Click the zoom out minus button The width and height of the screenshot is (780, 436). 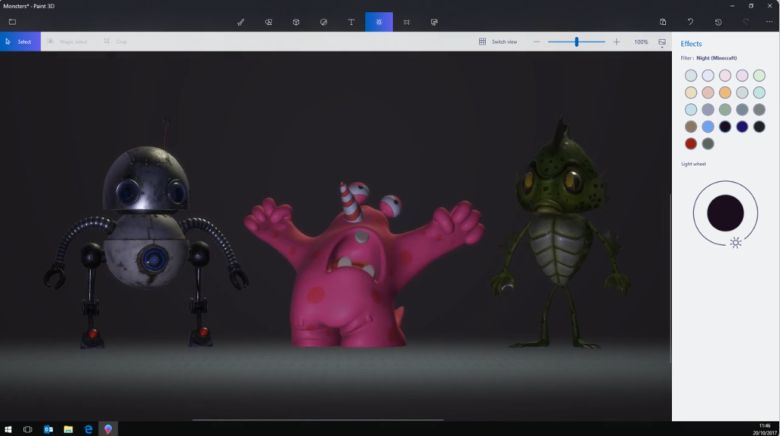[x=537, y=42]
